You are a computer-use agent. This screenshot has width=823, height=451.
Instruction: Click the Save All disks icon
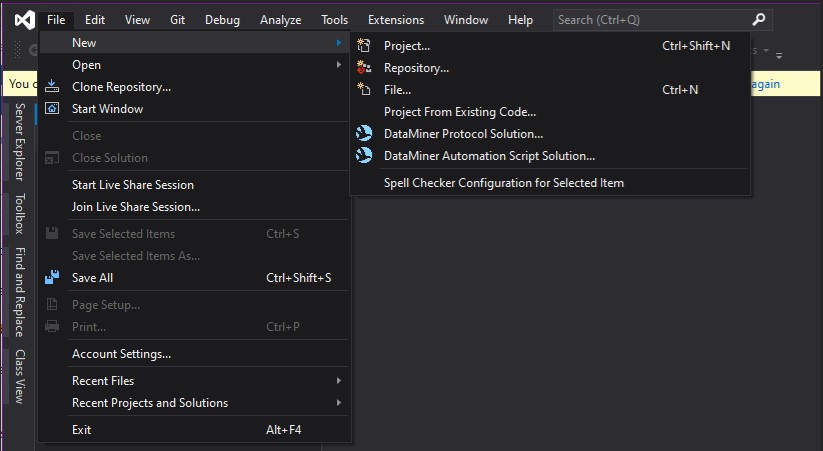pos(52,277)
